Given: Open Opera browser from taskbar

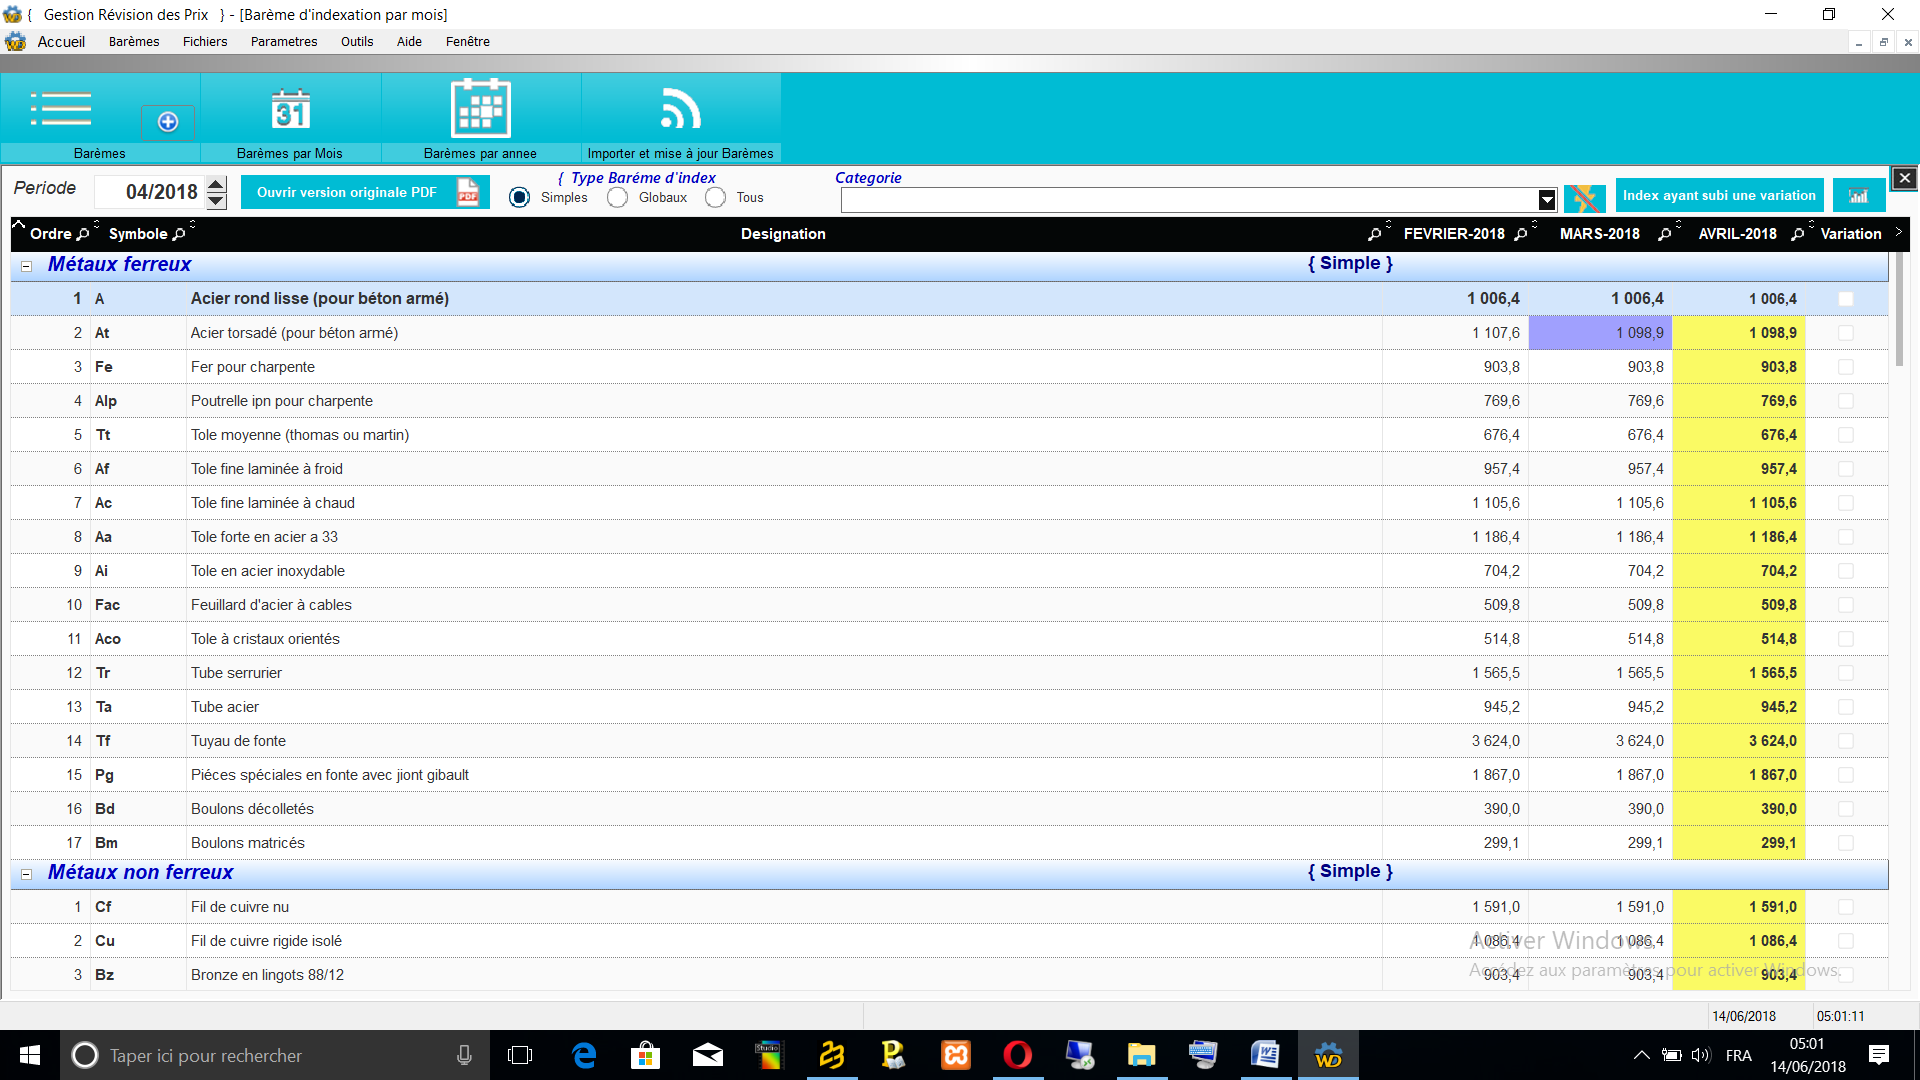Looking at the screenshot, I should tap(1017, 1055).
